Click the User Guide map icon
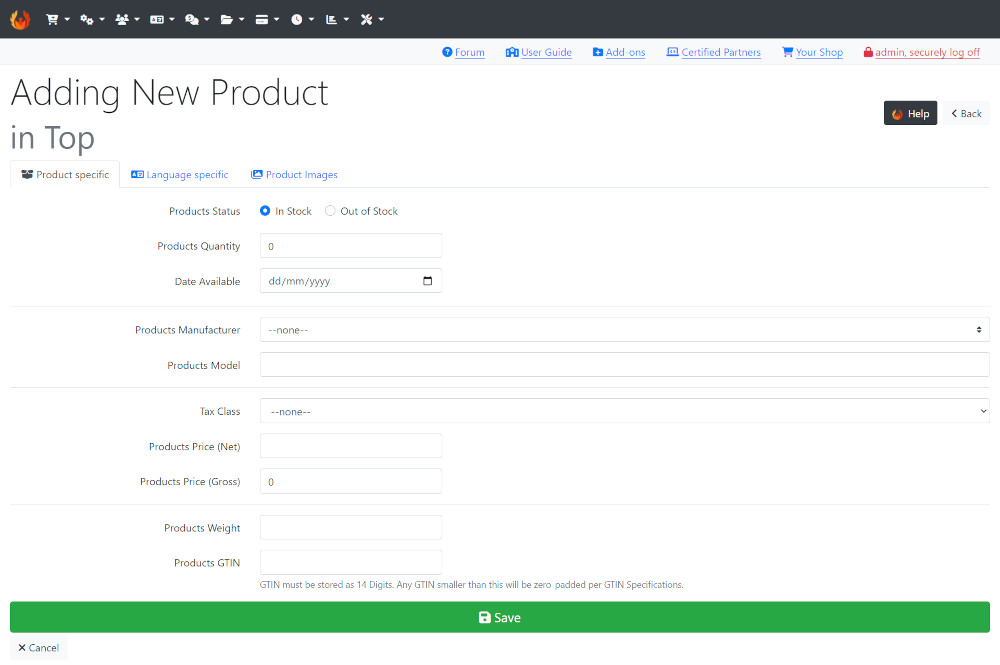The width and height of the screenshot is (1000, 665). click(511, 52)
